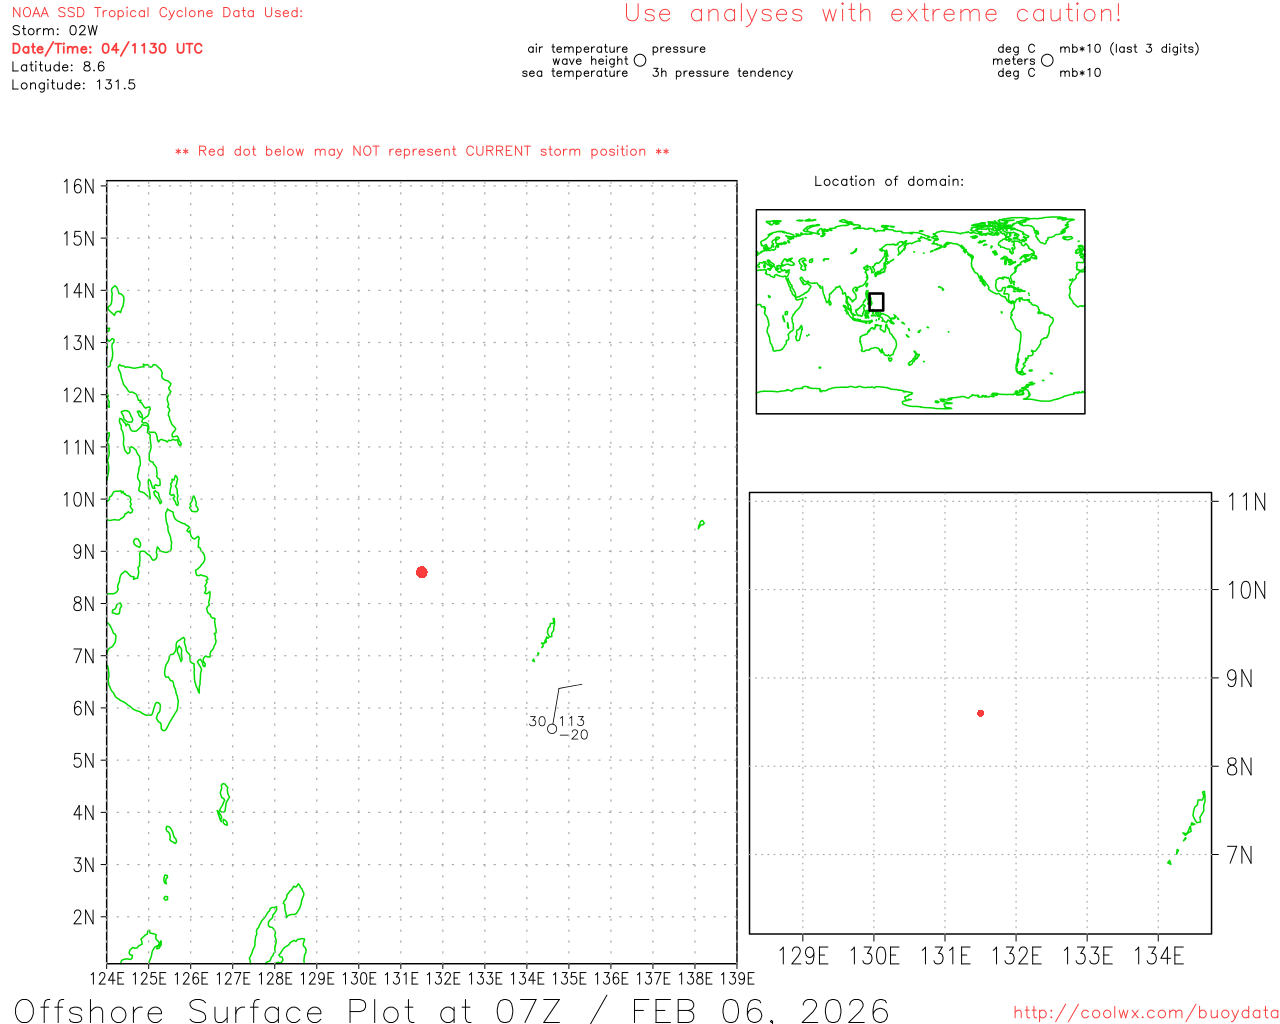Click the "16N" latitude axis label
The image size is (1280, 1024).
coord(79,187)
